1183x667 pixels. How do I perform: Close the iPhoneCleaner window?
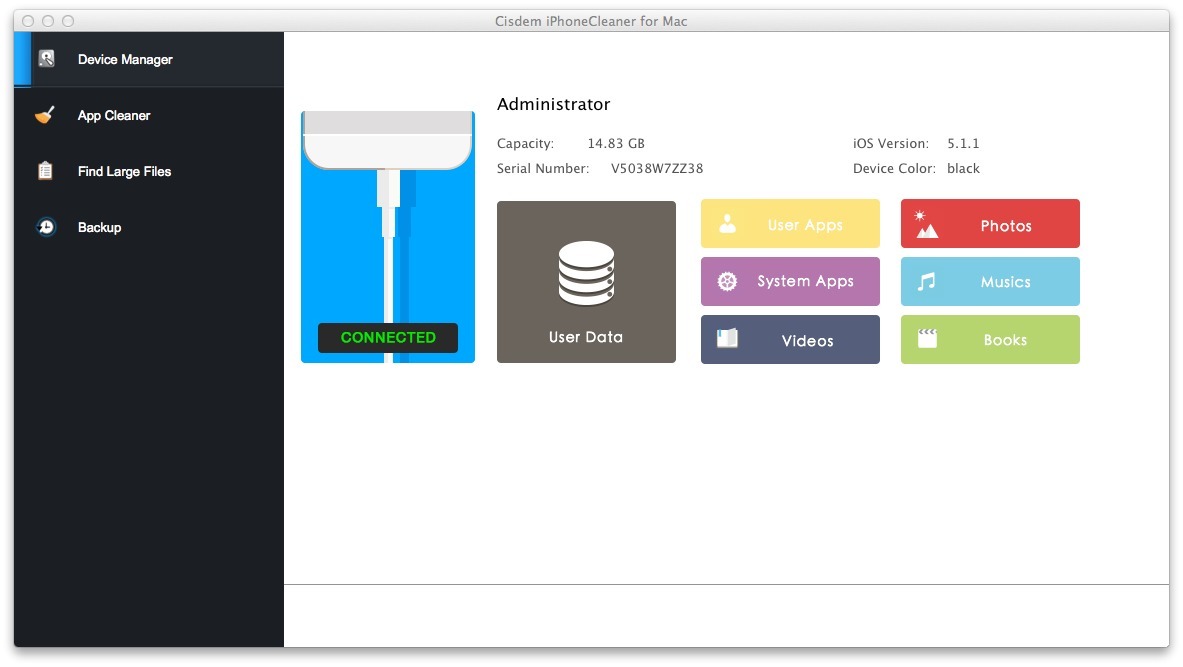tap(28, 21)
